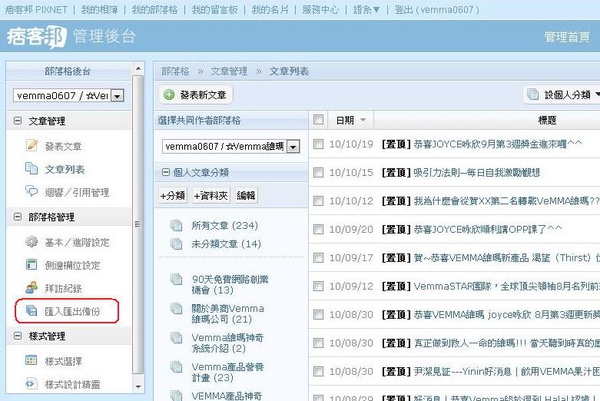Open the sidebar blog selector vemma0607 dropdown

[117, 96]
